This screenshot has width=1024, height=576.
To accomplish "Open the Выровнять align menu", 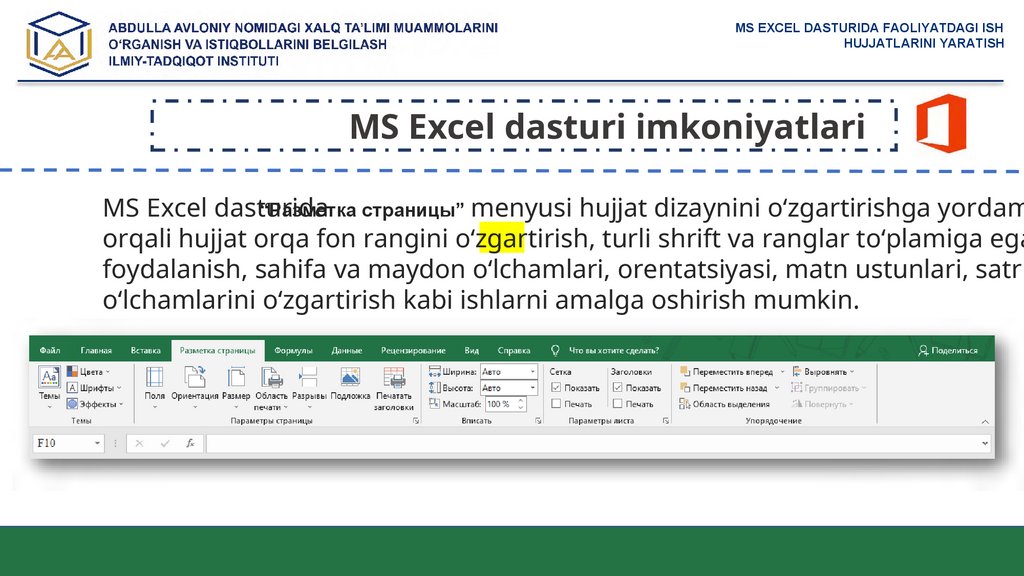I will click(824, 372).
